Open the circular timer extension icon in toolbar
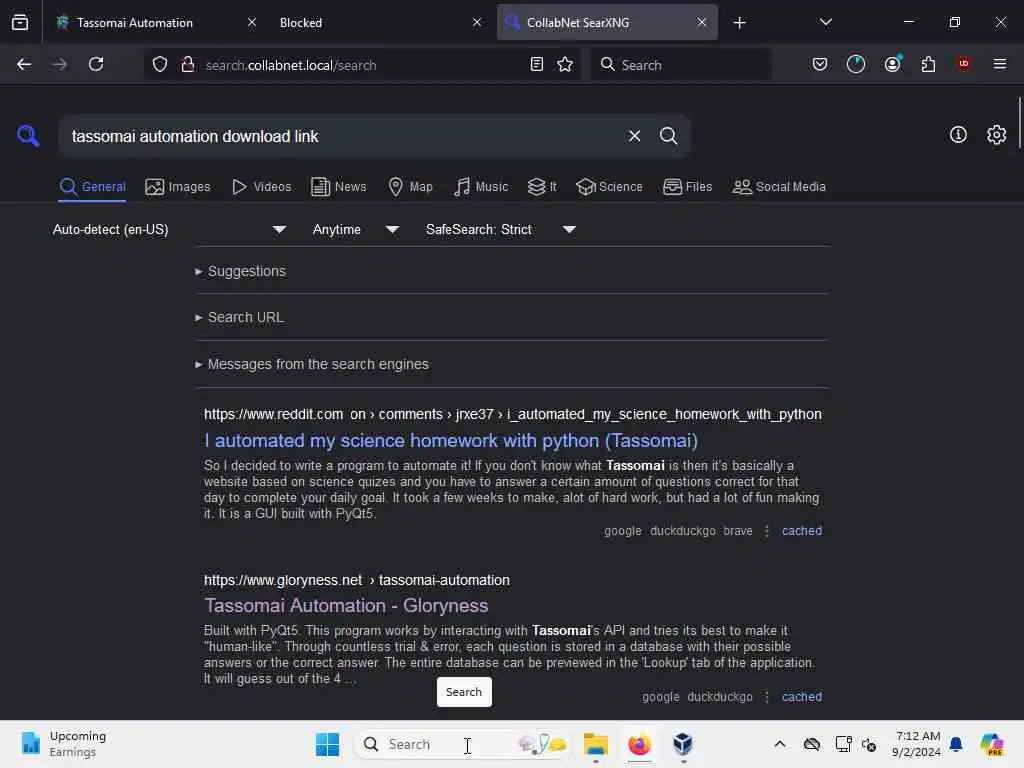 coord(856,64)
